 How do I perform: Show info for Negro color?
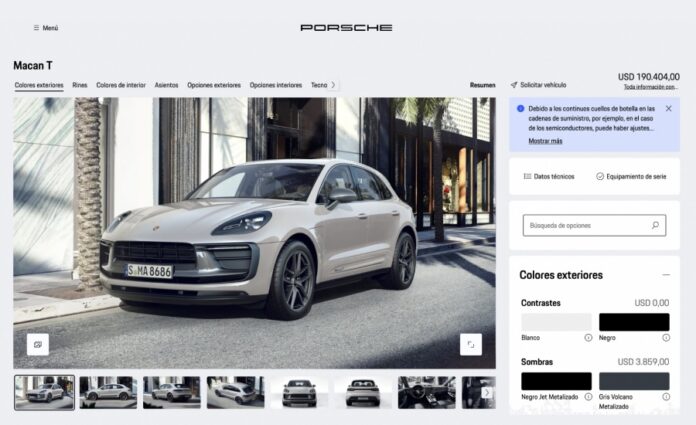point(666,338)
